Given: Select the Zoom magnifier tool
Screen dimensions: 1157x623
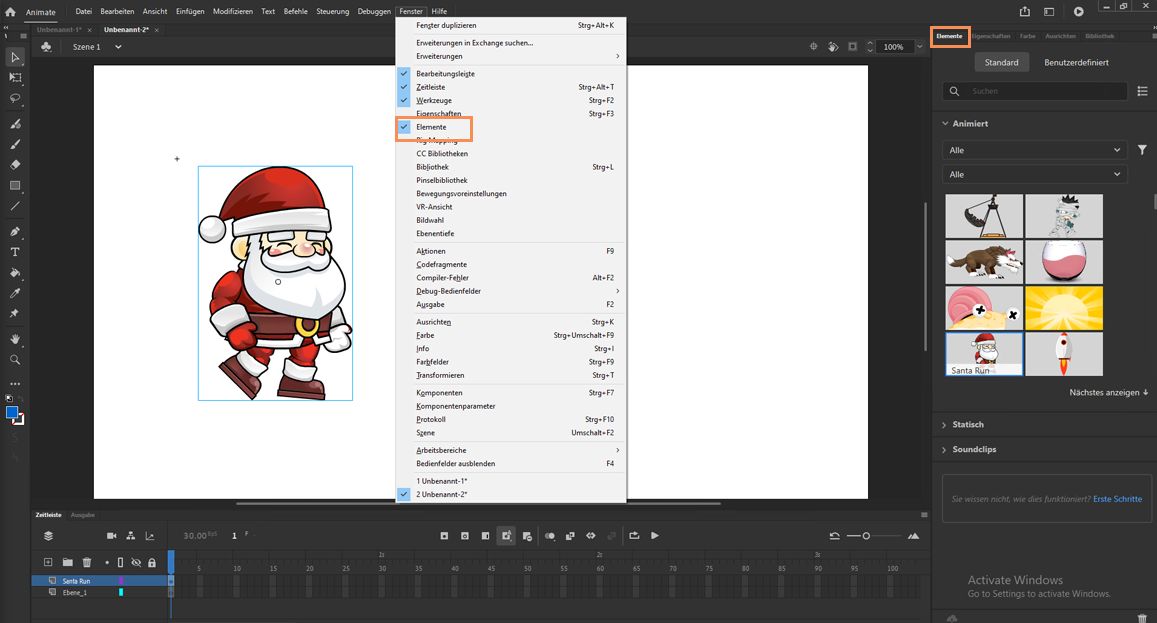Looking at the screenshot, I should tap(15, 359).
